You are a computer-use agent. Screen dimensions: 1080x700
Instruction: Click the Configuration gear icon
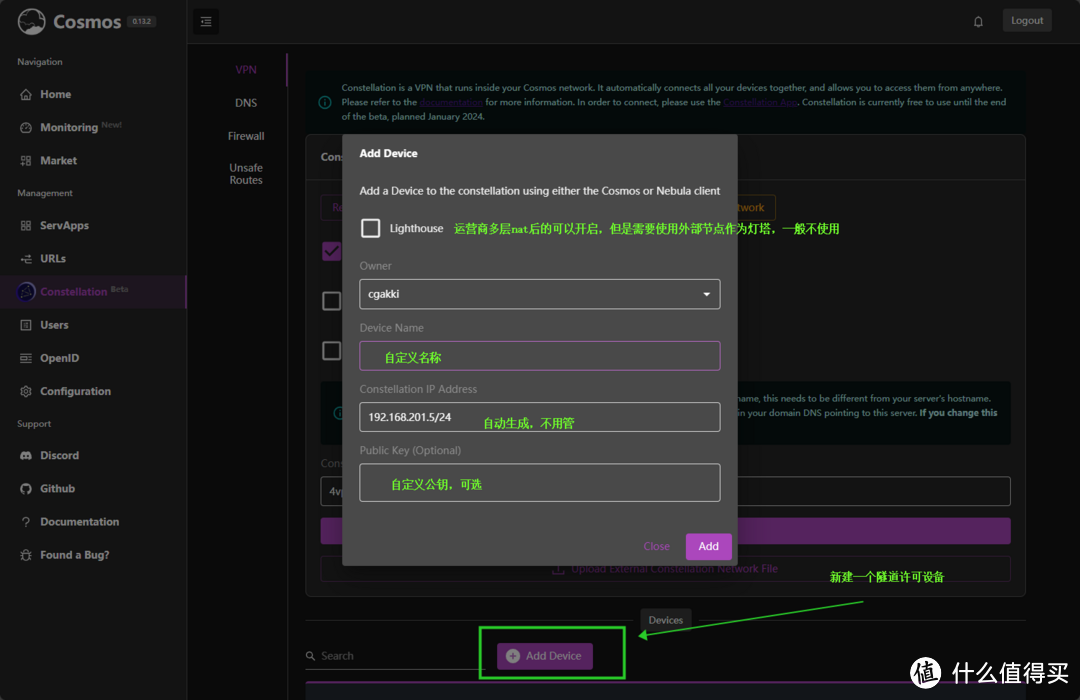pyautogui.click(x=26, y=391)
